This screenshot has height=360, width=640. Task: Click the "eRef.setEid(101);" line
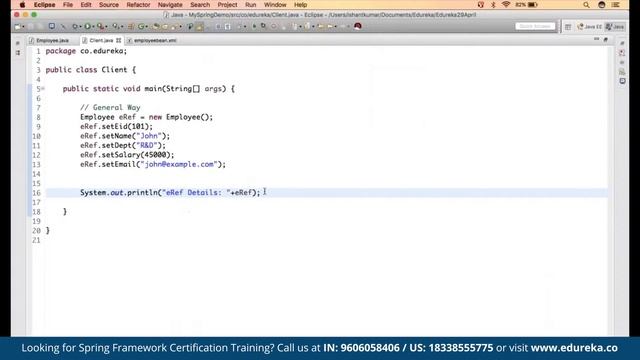tap(116, 127)
